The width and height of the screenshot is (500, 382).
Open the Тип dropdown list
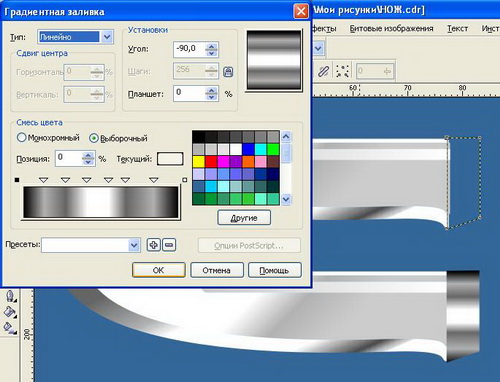(107, 37)
